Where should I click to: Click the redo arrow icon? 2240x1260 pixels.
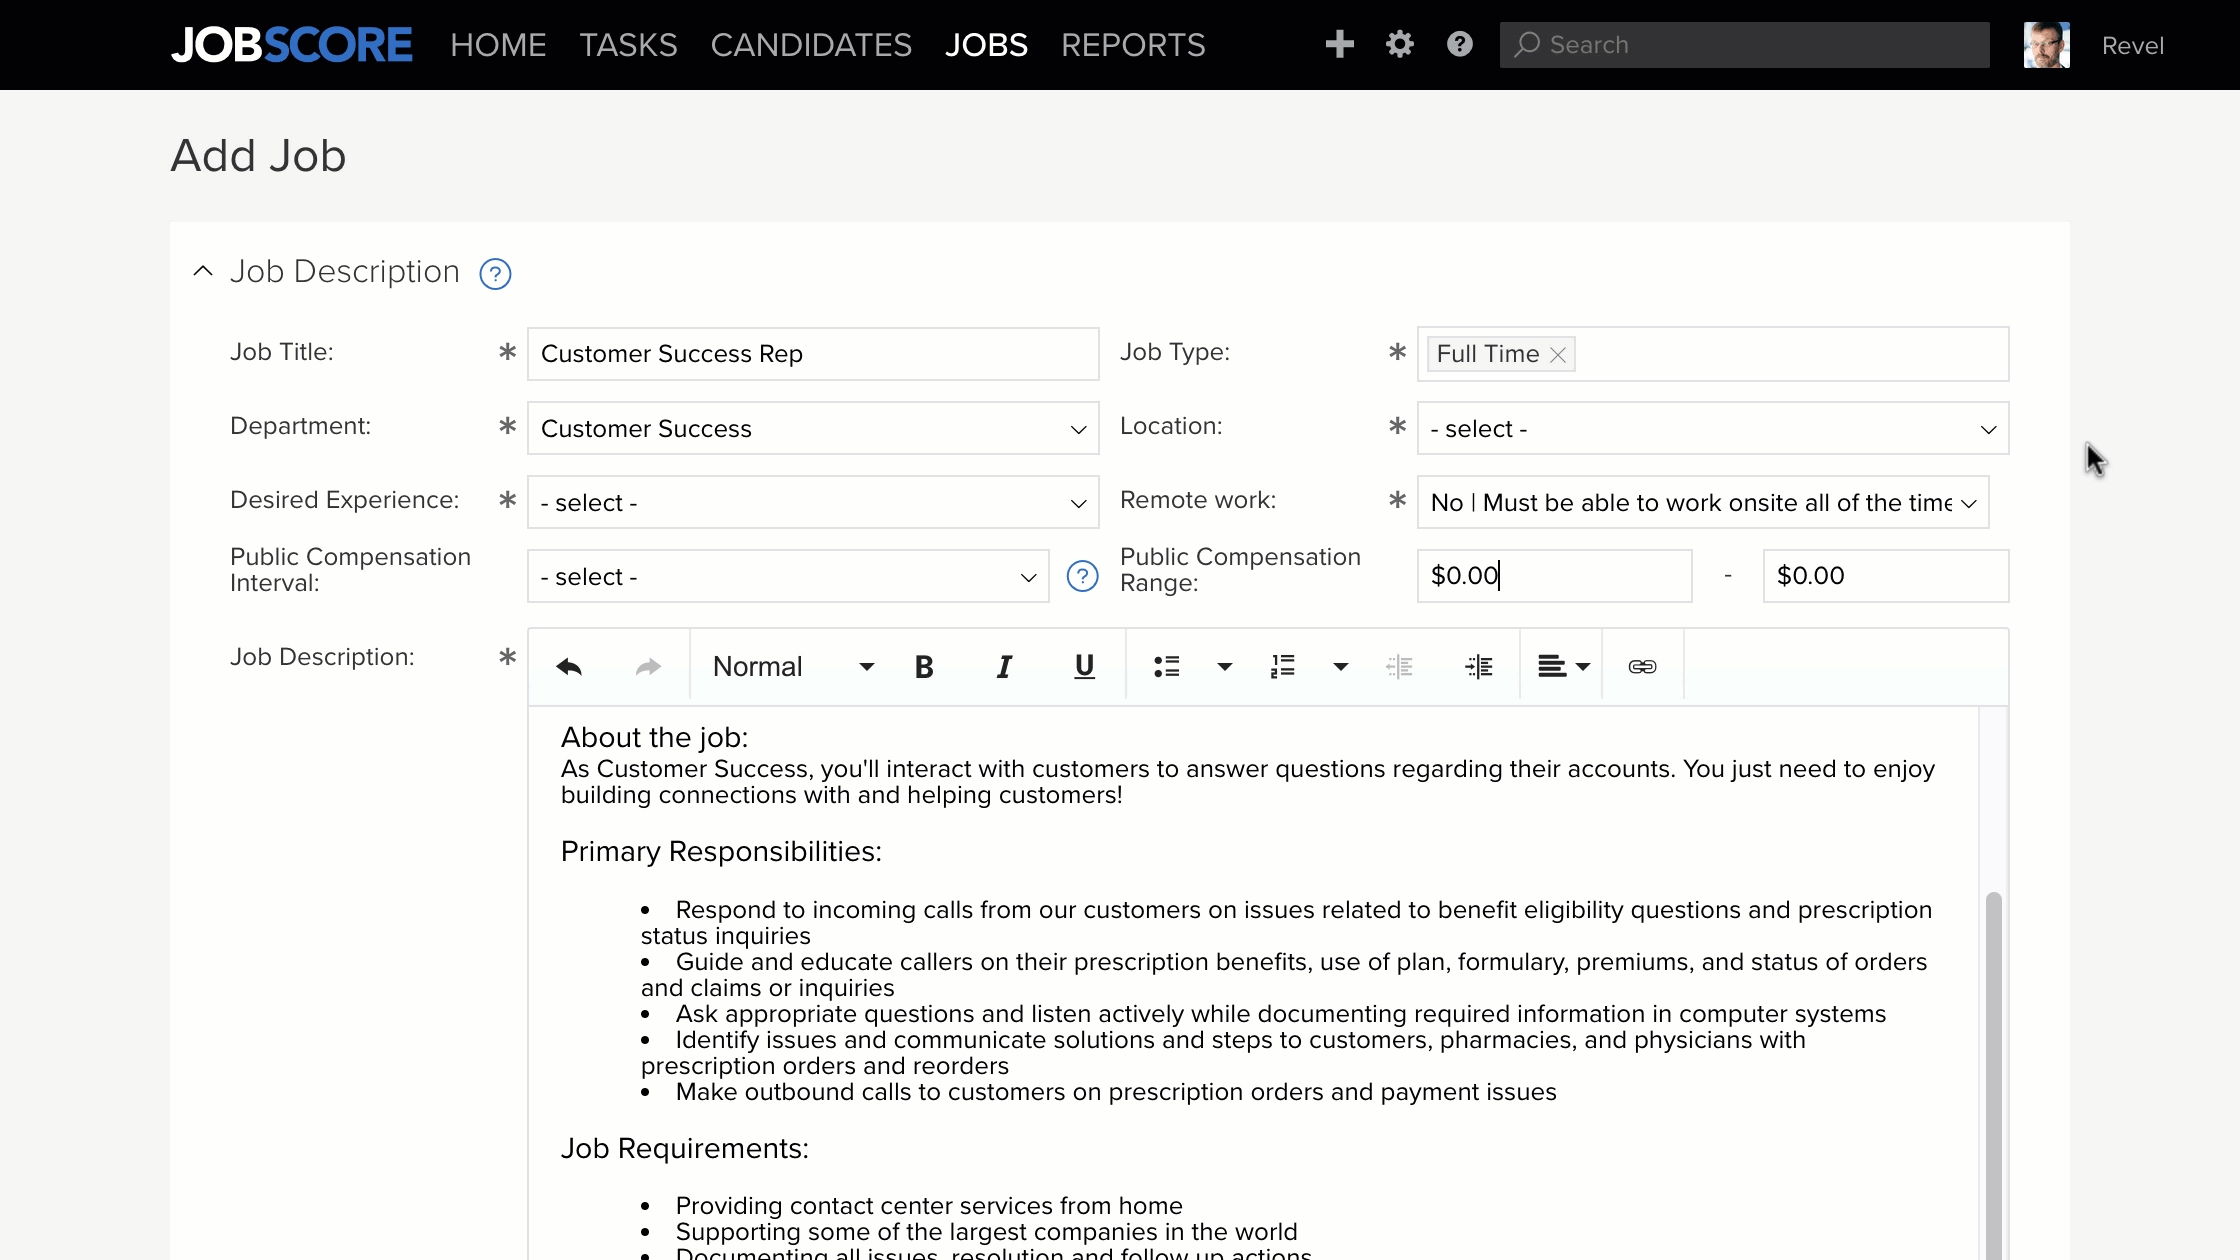[648, 665]
